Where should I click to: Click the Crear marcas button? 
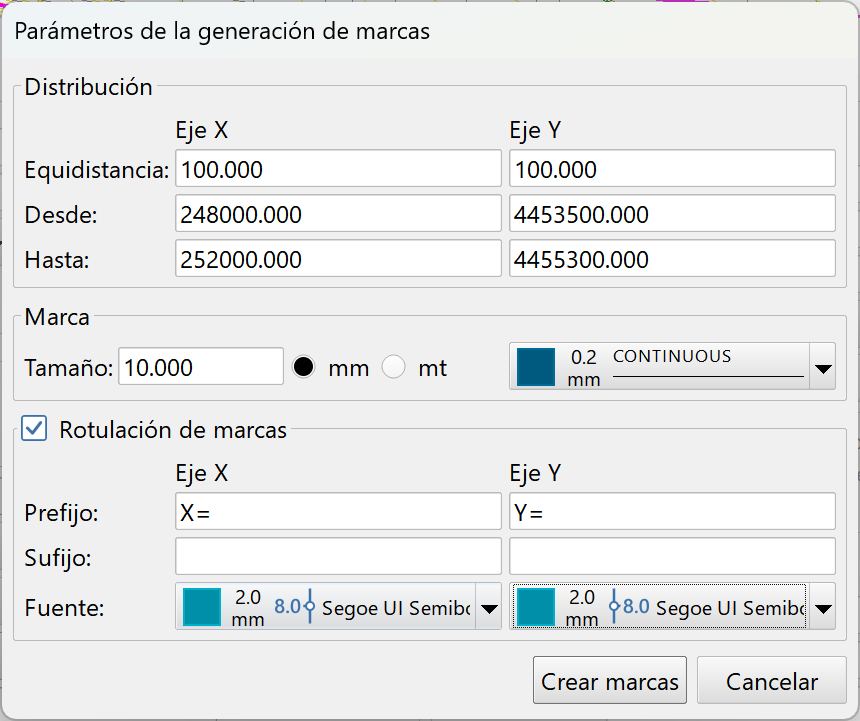pos(609,680)
